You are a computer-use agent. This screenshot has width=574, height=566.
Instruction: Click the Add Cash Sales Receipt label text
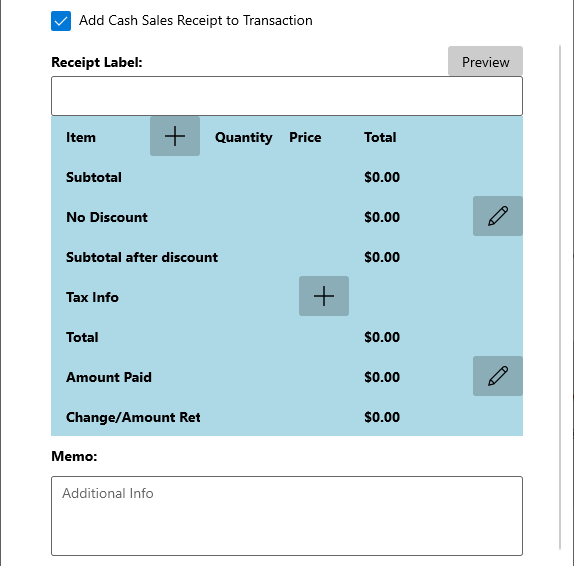(x=196, y=21)
